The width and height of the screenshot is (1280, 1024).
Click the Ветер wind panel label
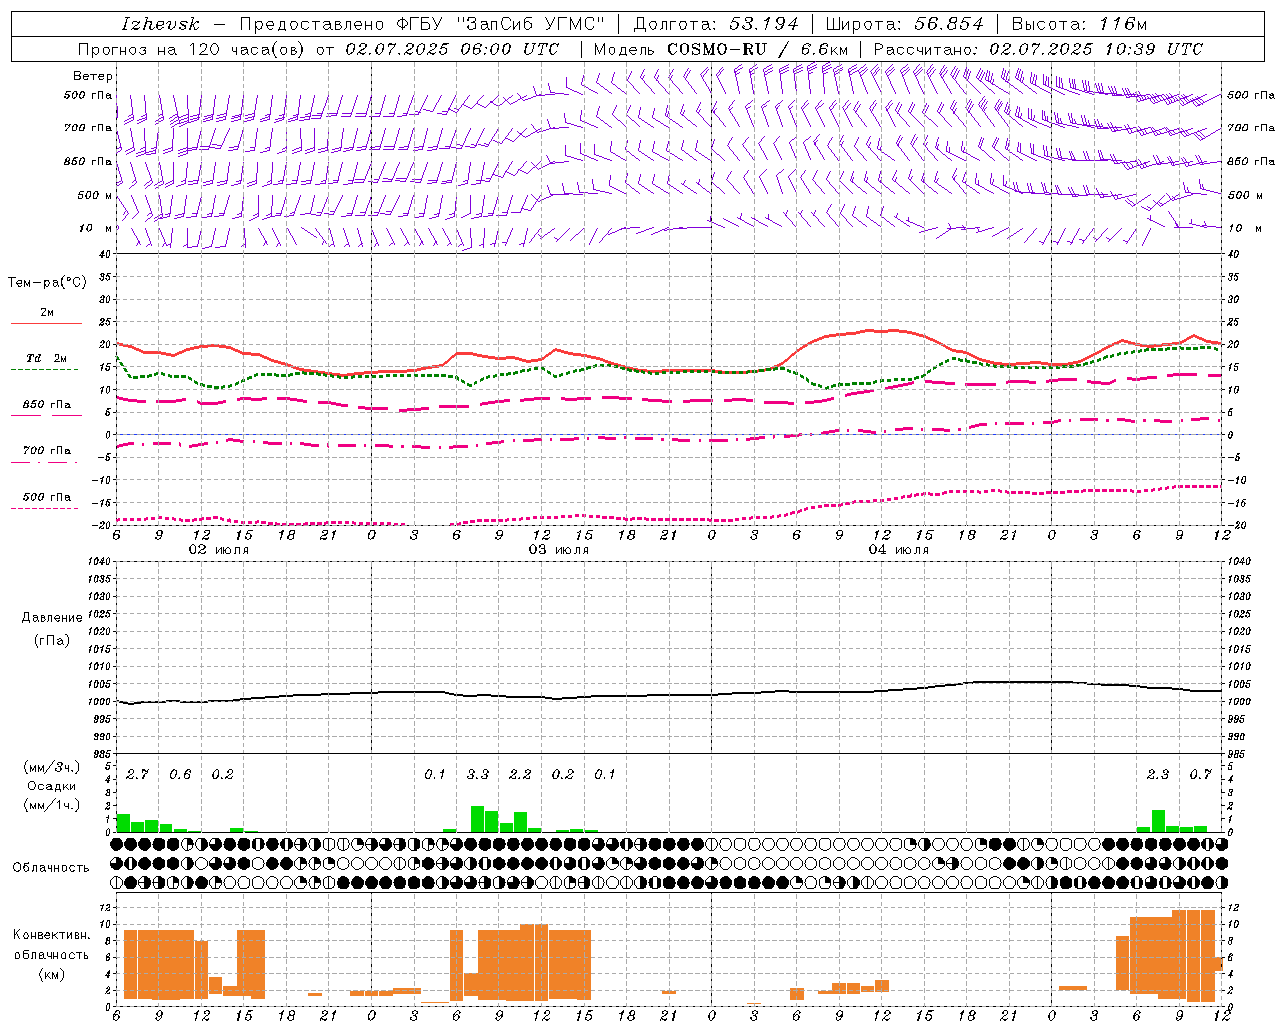pyautogui.click(x=92, y=76)
